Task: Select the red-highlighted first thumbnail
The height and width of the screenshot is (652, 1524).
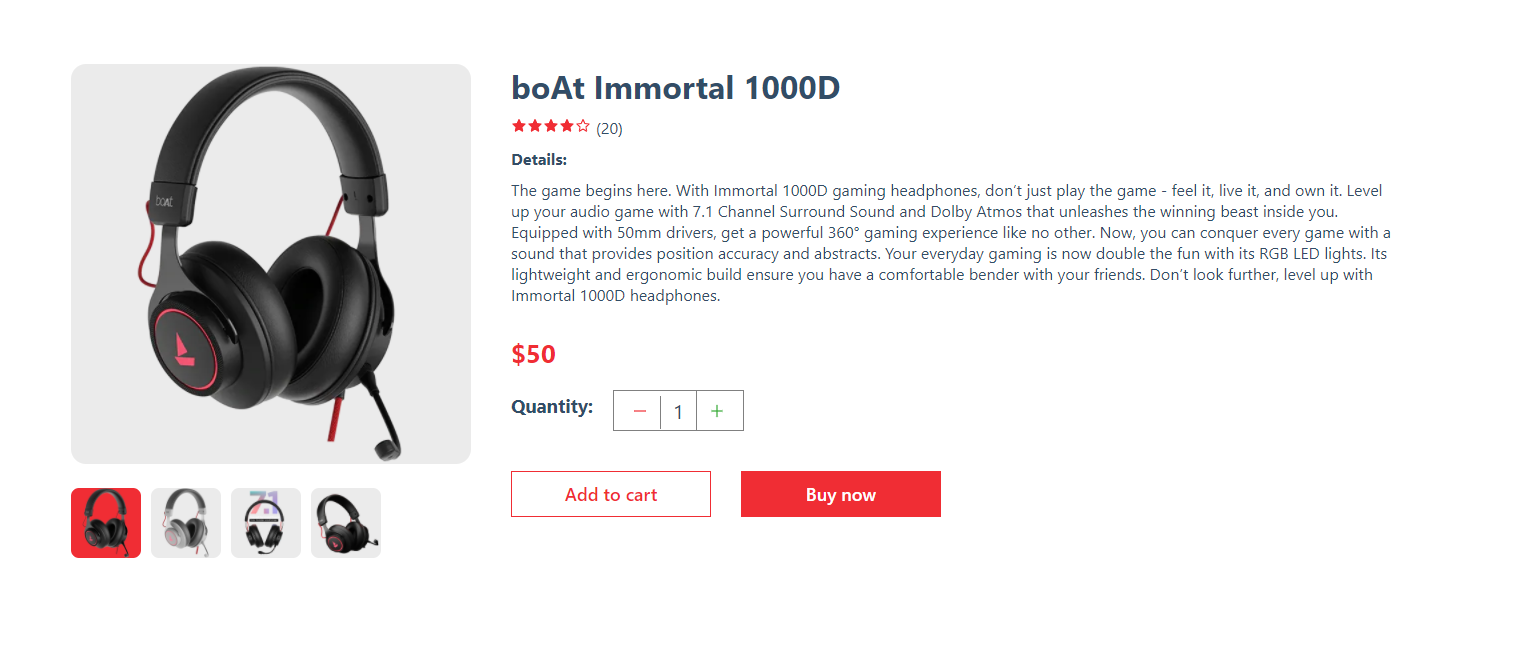Action: (106, 523)
